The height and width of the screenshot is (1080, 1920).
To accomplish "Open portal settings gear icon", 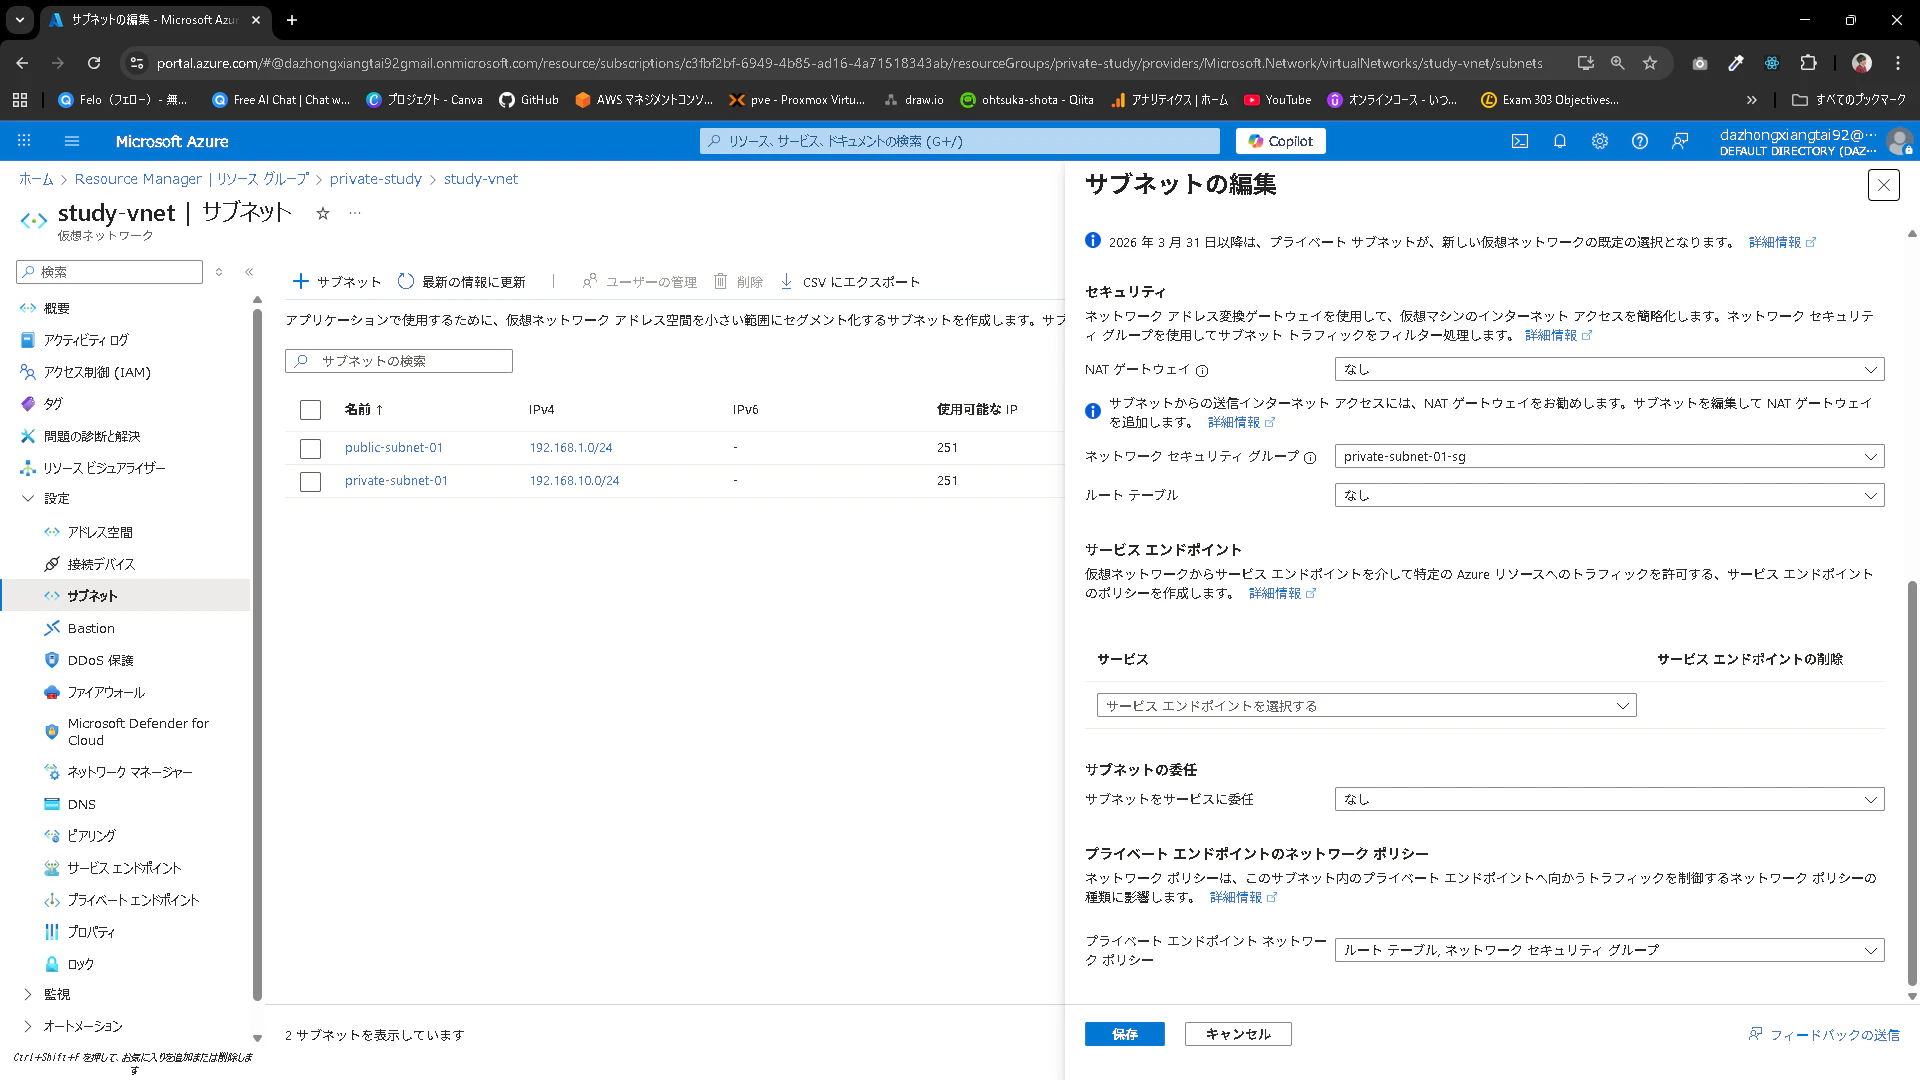I will (1599, 141).
